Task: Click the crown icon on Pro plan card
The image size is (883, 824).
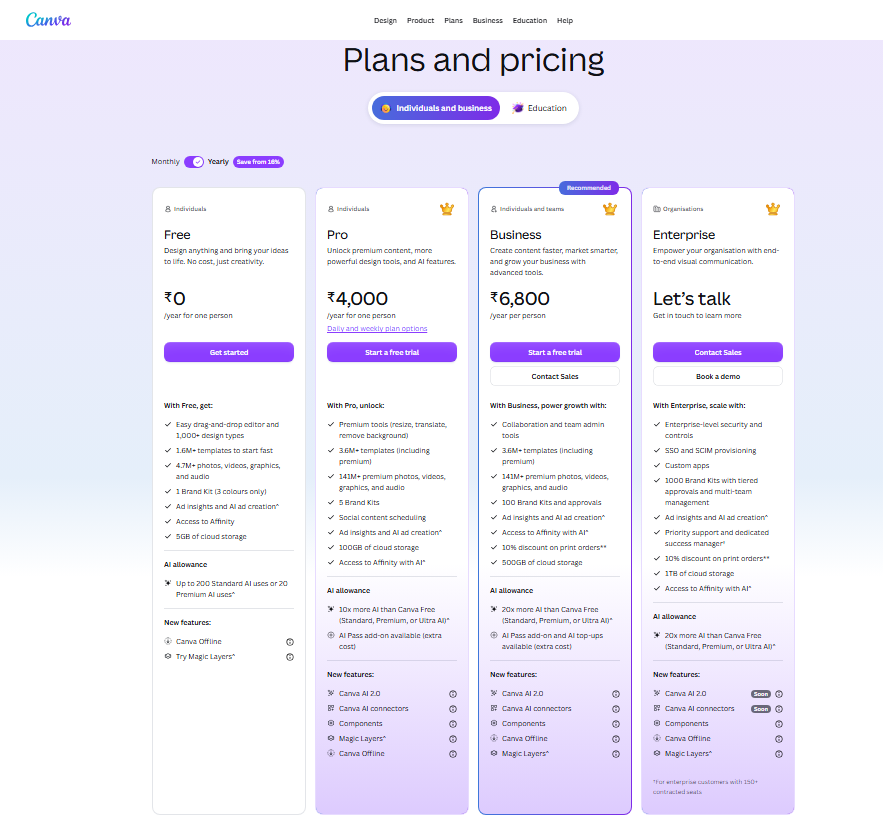Action: (x=447, y=209)
